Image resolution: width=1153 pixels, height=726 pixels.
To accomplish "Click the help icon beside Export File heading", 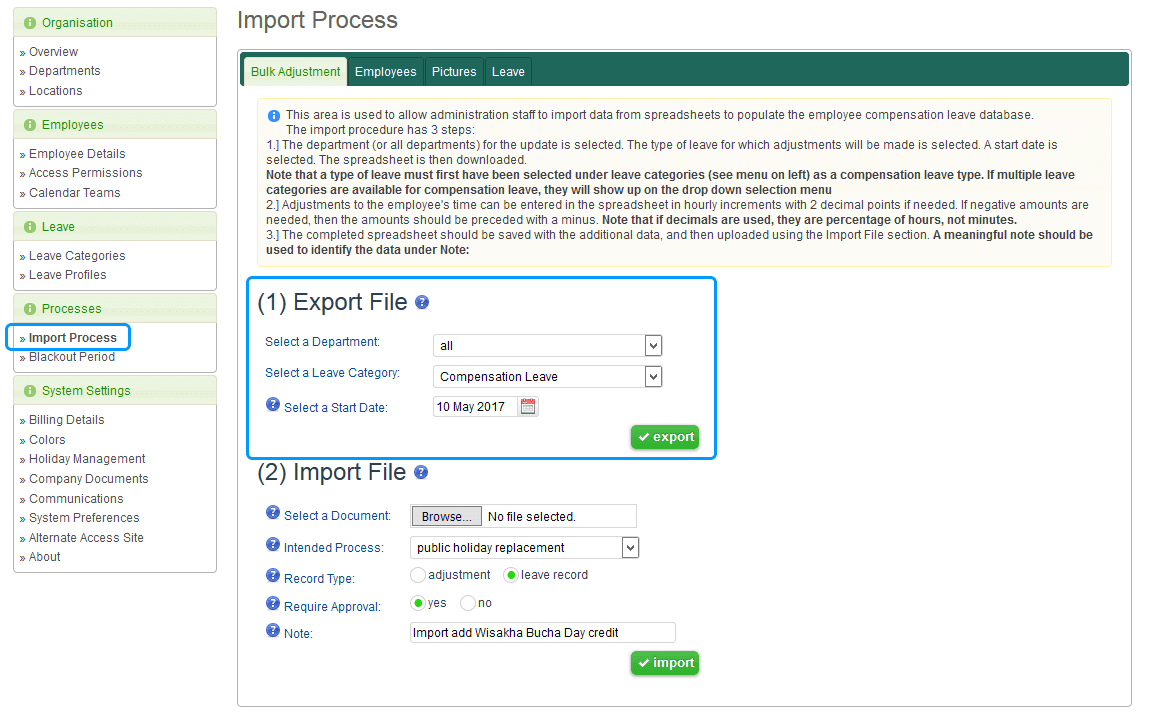I will click(x=422, y=302).
